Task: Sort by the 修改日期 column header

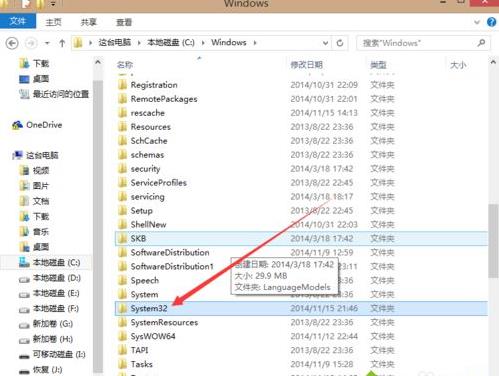Action: (306, 65)
